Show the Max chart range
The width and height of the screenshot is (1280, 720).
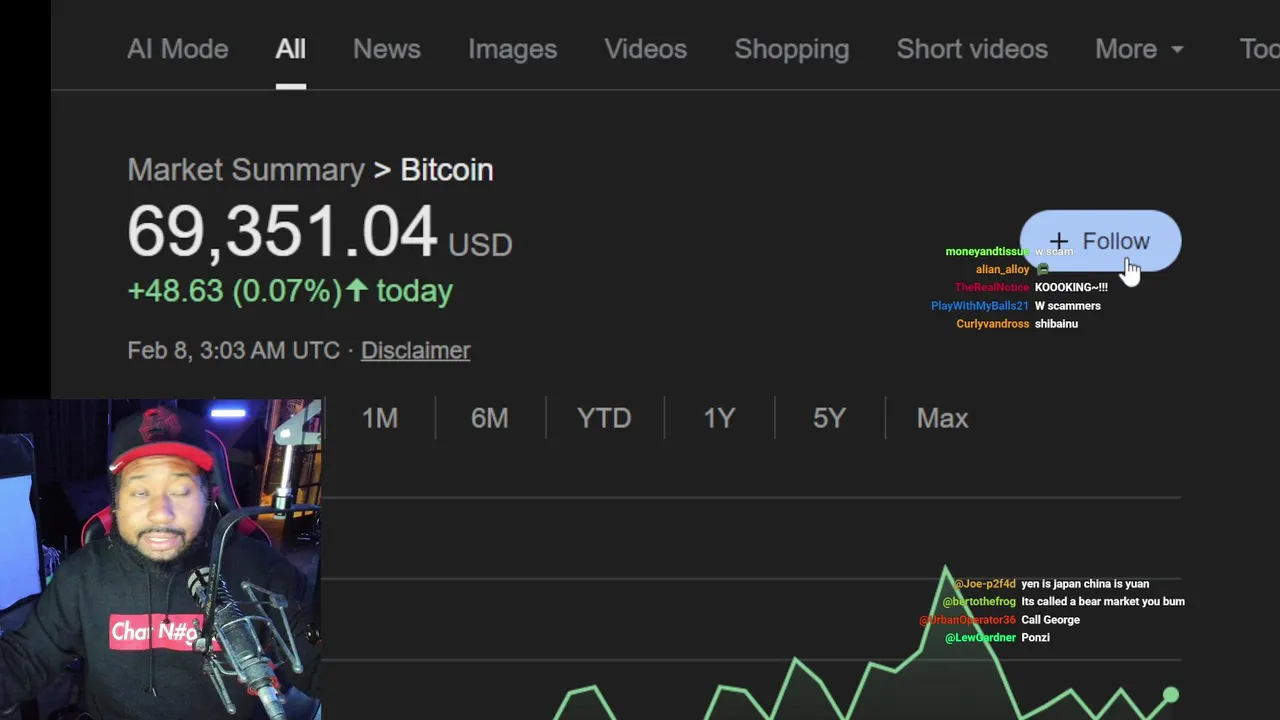pos(942,418)
